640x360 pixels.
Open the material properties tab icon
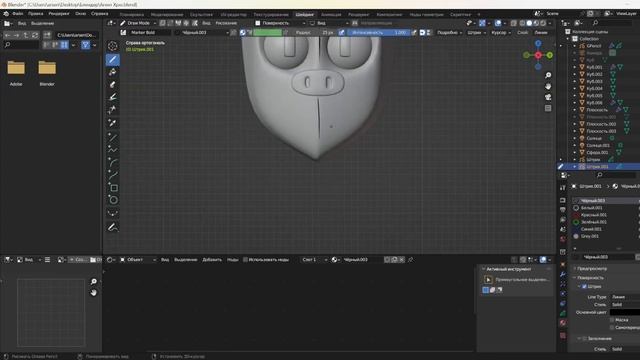[x=563, y=323]
